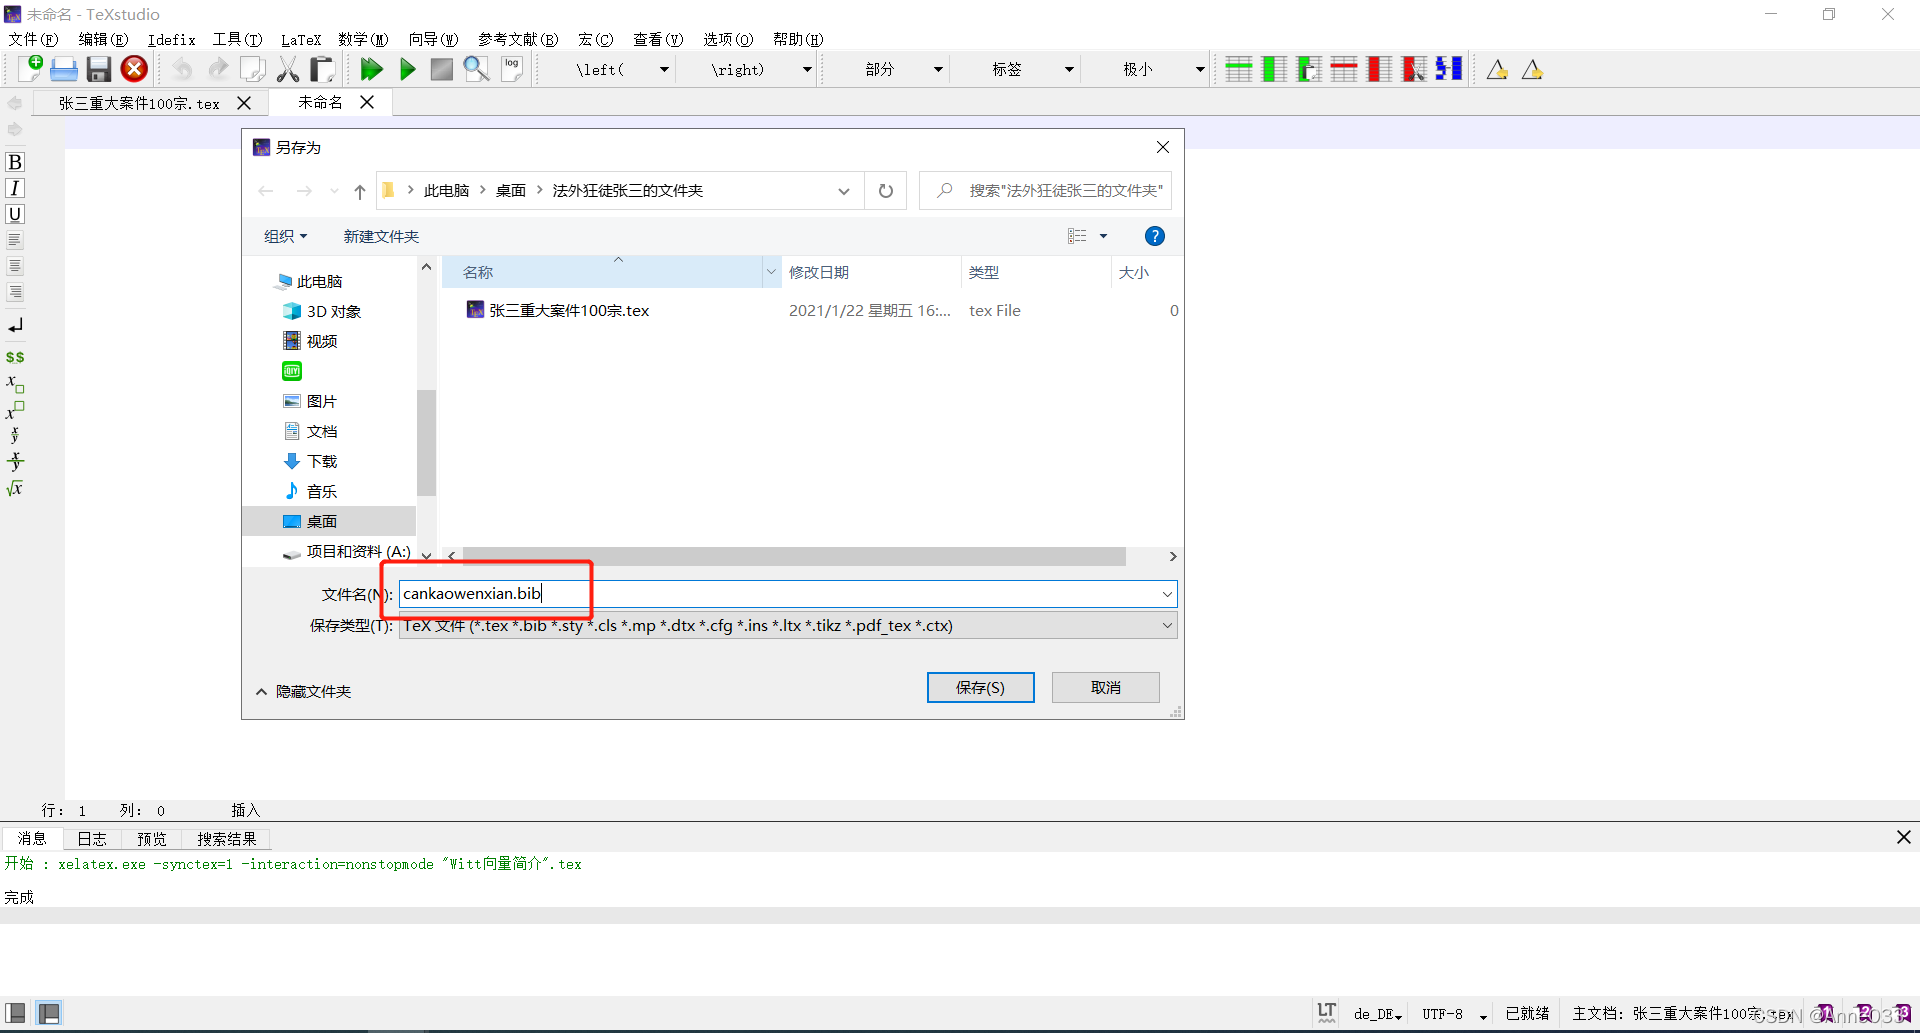Click the view log icon
Viewport: 1920px width, 1033px height.
coord(512,69)
